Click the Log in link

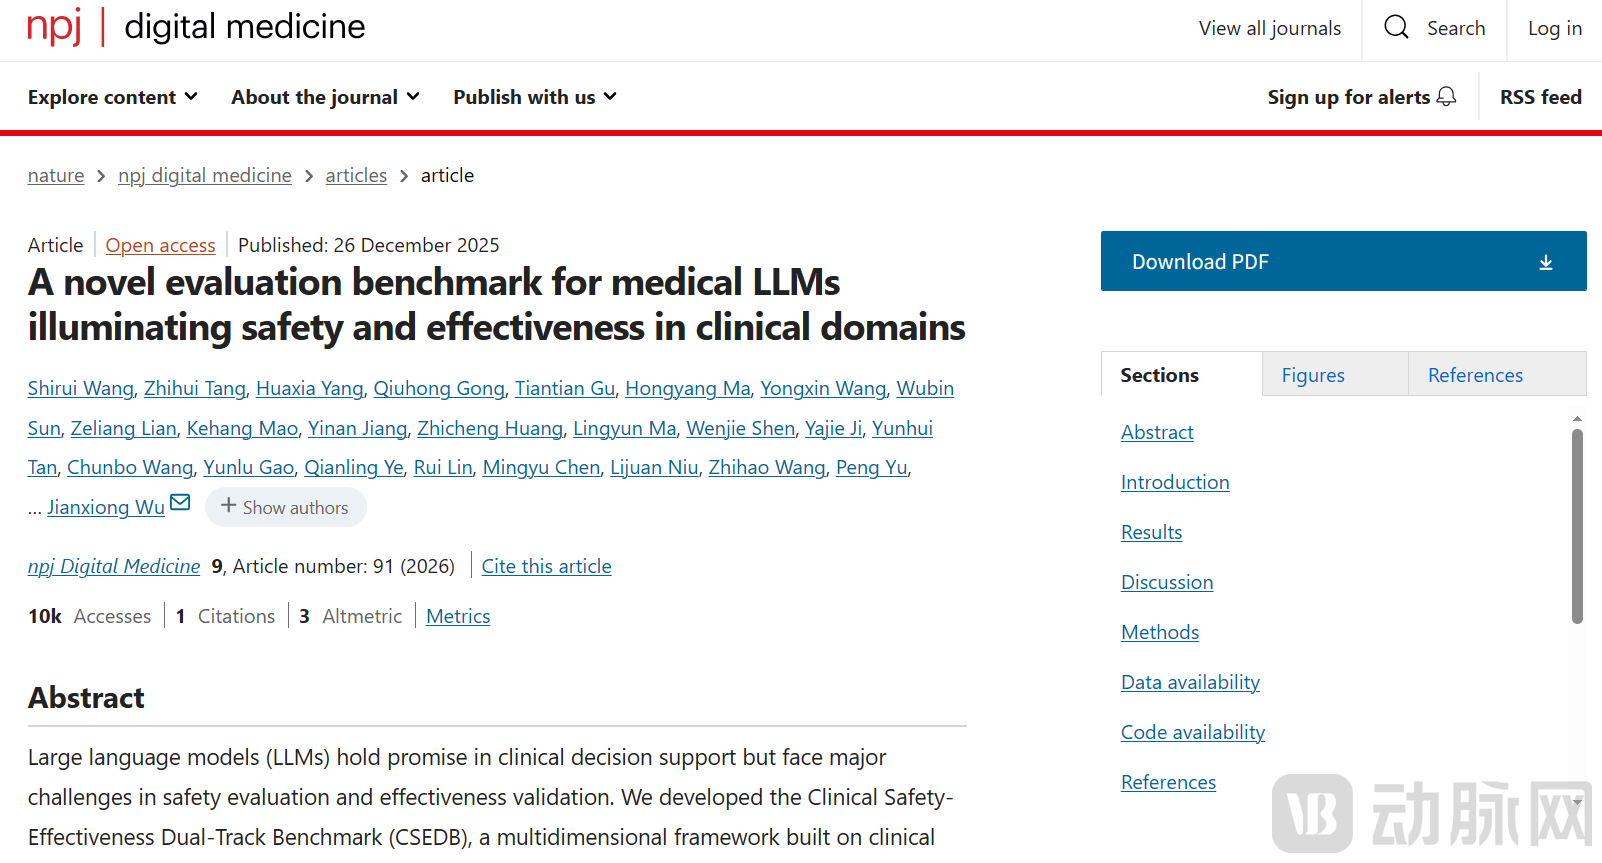[1554, 28]
